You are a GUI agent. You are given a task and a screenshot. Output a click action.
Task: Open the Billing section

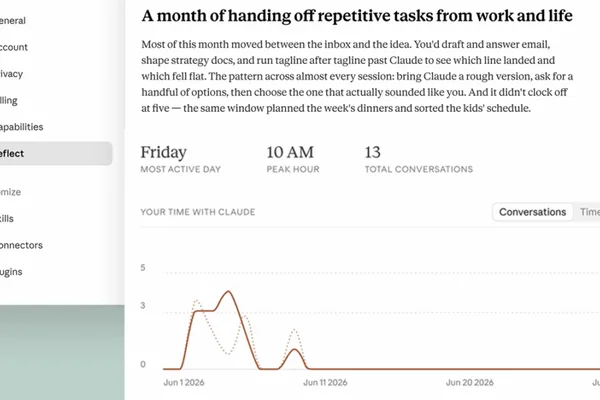tap(9, 100)
